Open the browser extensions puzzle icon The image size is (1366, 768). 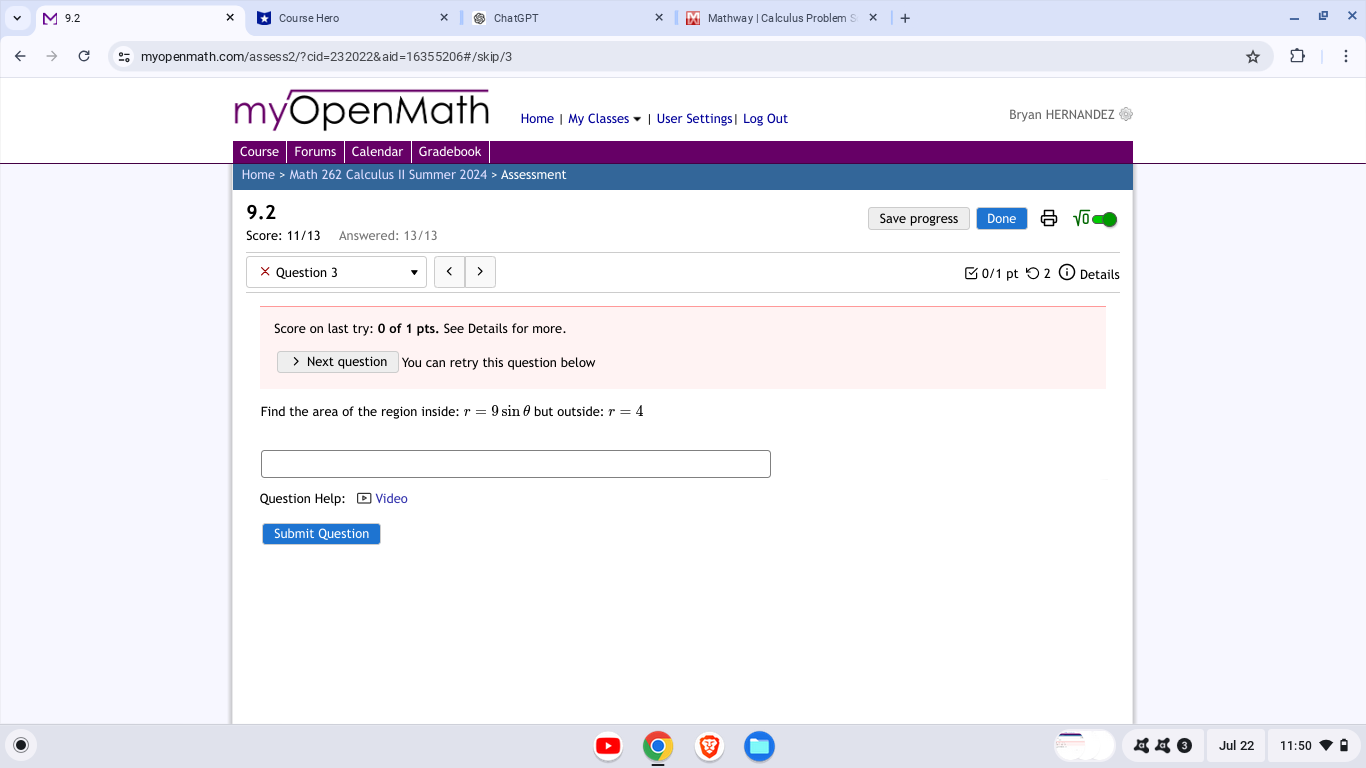[x=1298, y=56]
